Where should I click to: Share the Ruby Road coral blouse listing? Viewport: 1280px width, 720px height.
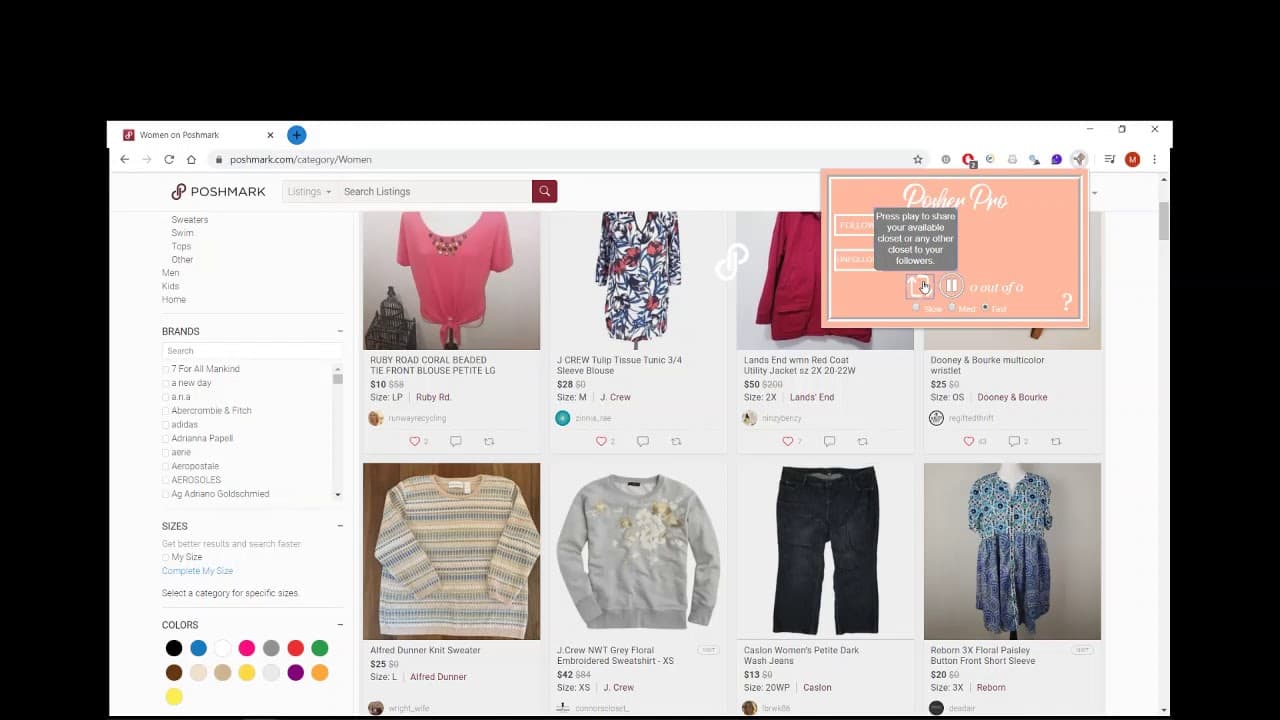pyautogui.click(x=489, y=441)
